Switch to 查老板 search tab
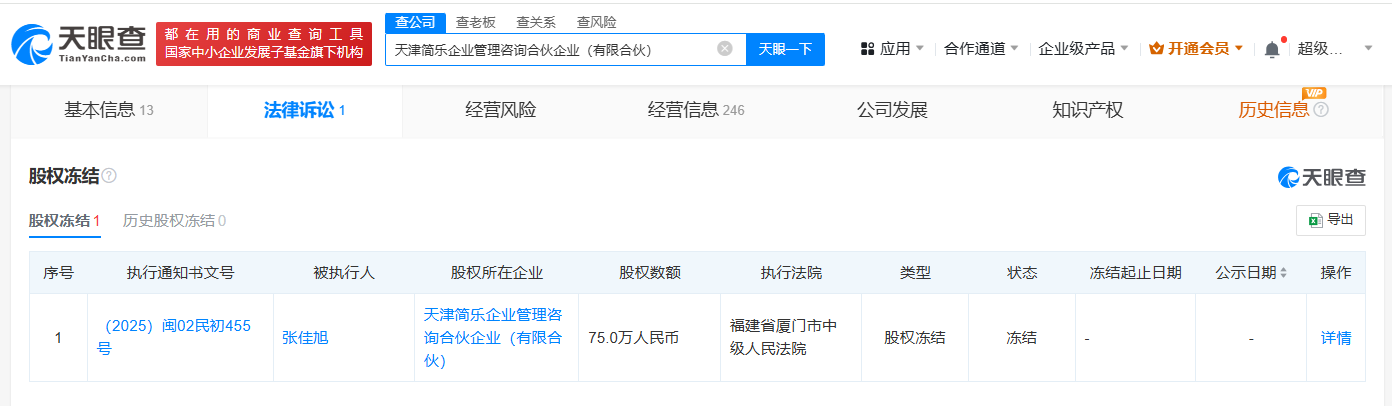Screen dimensions: 1392x406 [x=475, y=22]
